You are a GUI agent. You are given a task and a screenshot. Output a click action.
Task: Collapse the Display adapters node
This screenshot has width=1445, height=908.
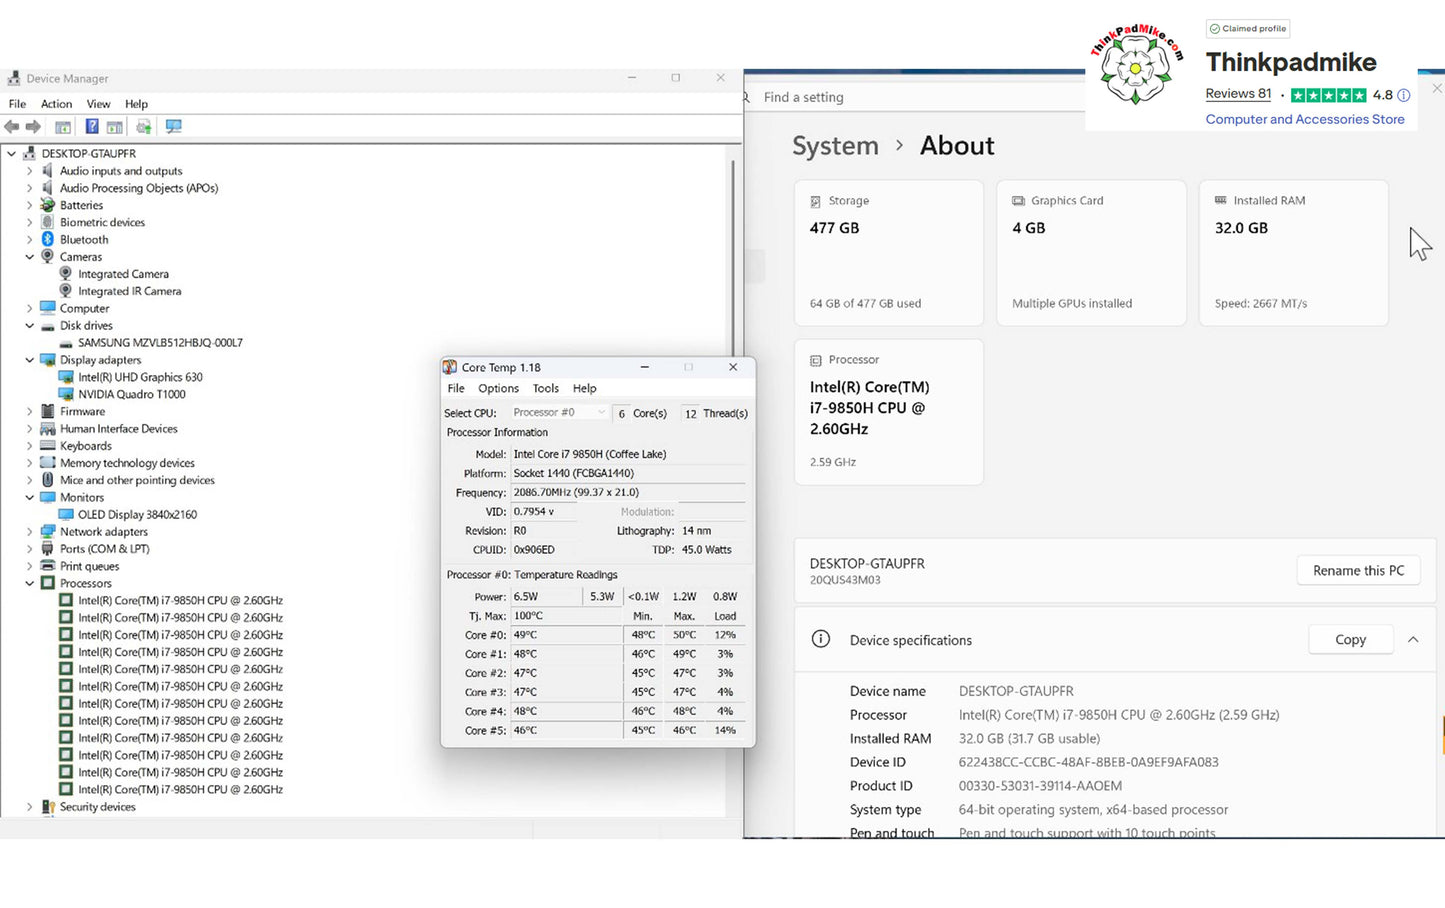coord(29,360)
